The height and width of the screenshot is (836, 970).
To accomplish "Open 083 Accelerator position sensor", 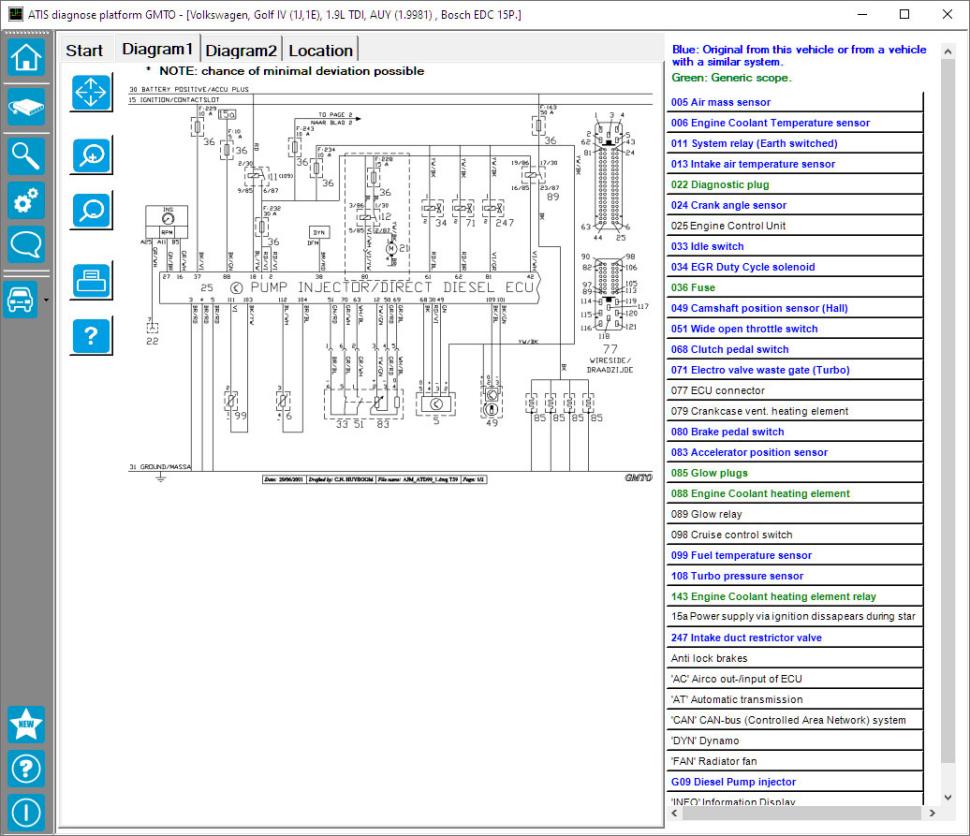I will click(794, 452).
